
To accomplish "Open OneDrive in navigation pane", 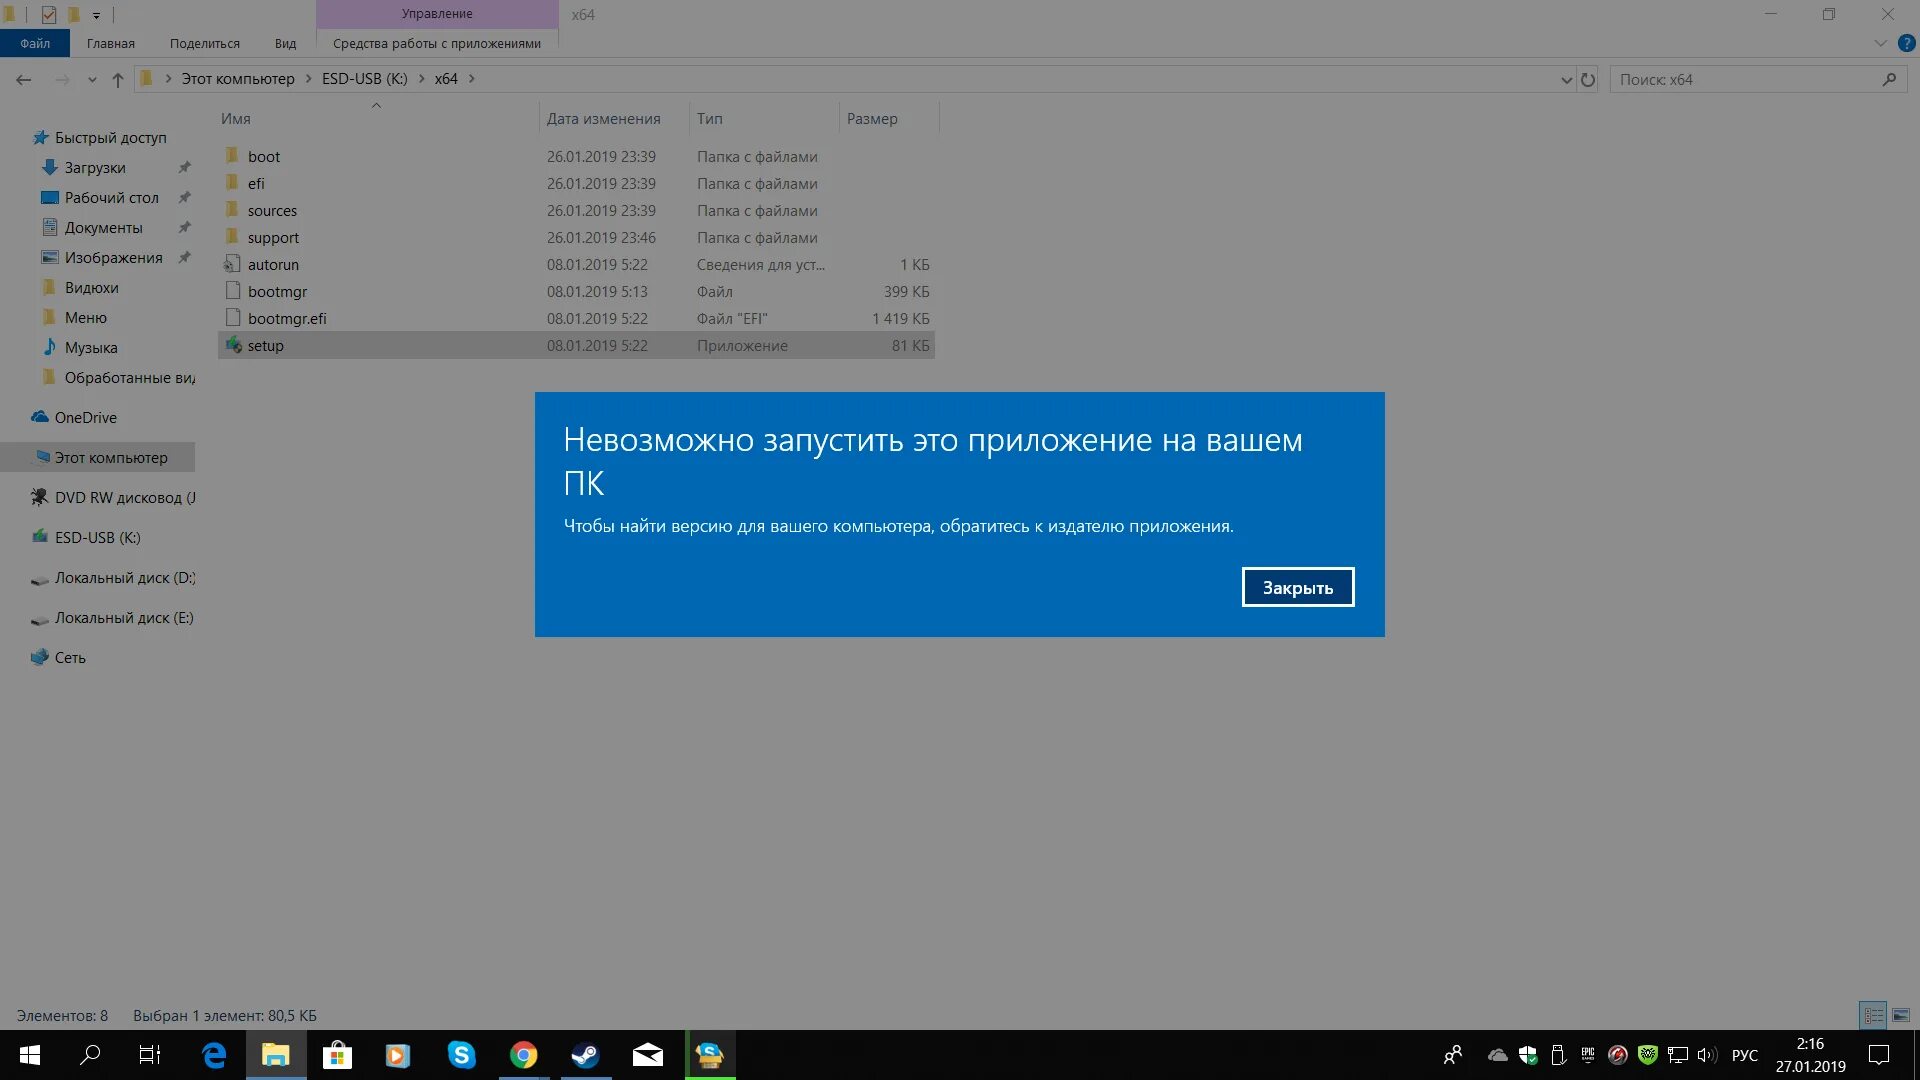I will click(x=85, y=417).
